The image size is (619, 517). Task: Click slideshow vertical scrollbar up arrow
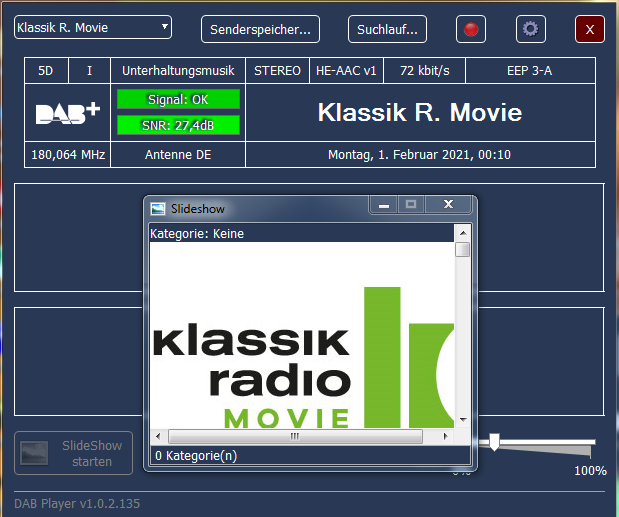pos(462,235)
